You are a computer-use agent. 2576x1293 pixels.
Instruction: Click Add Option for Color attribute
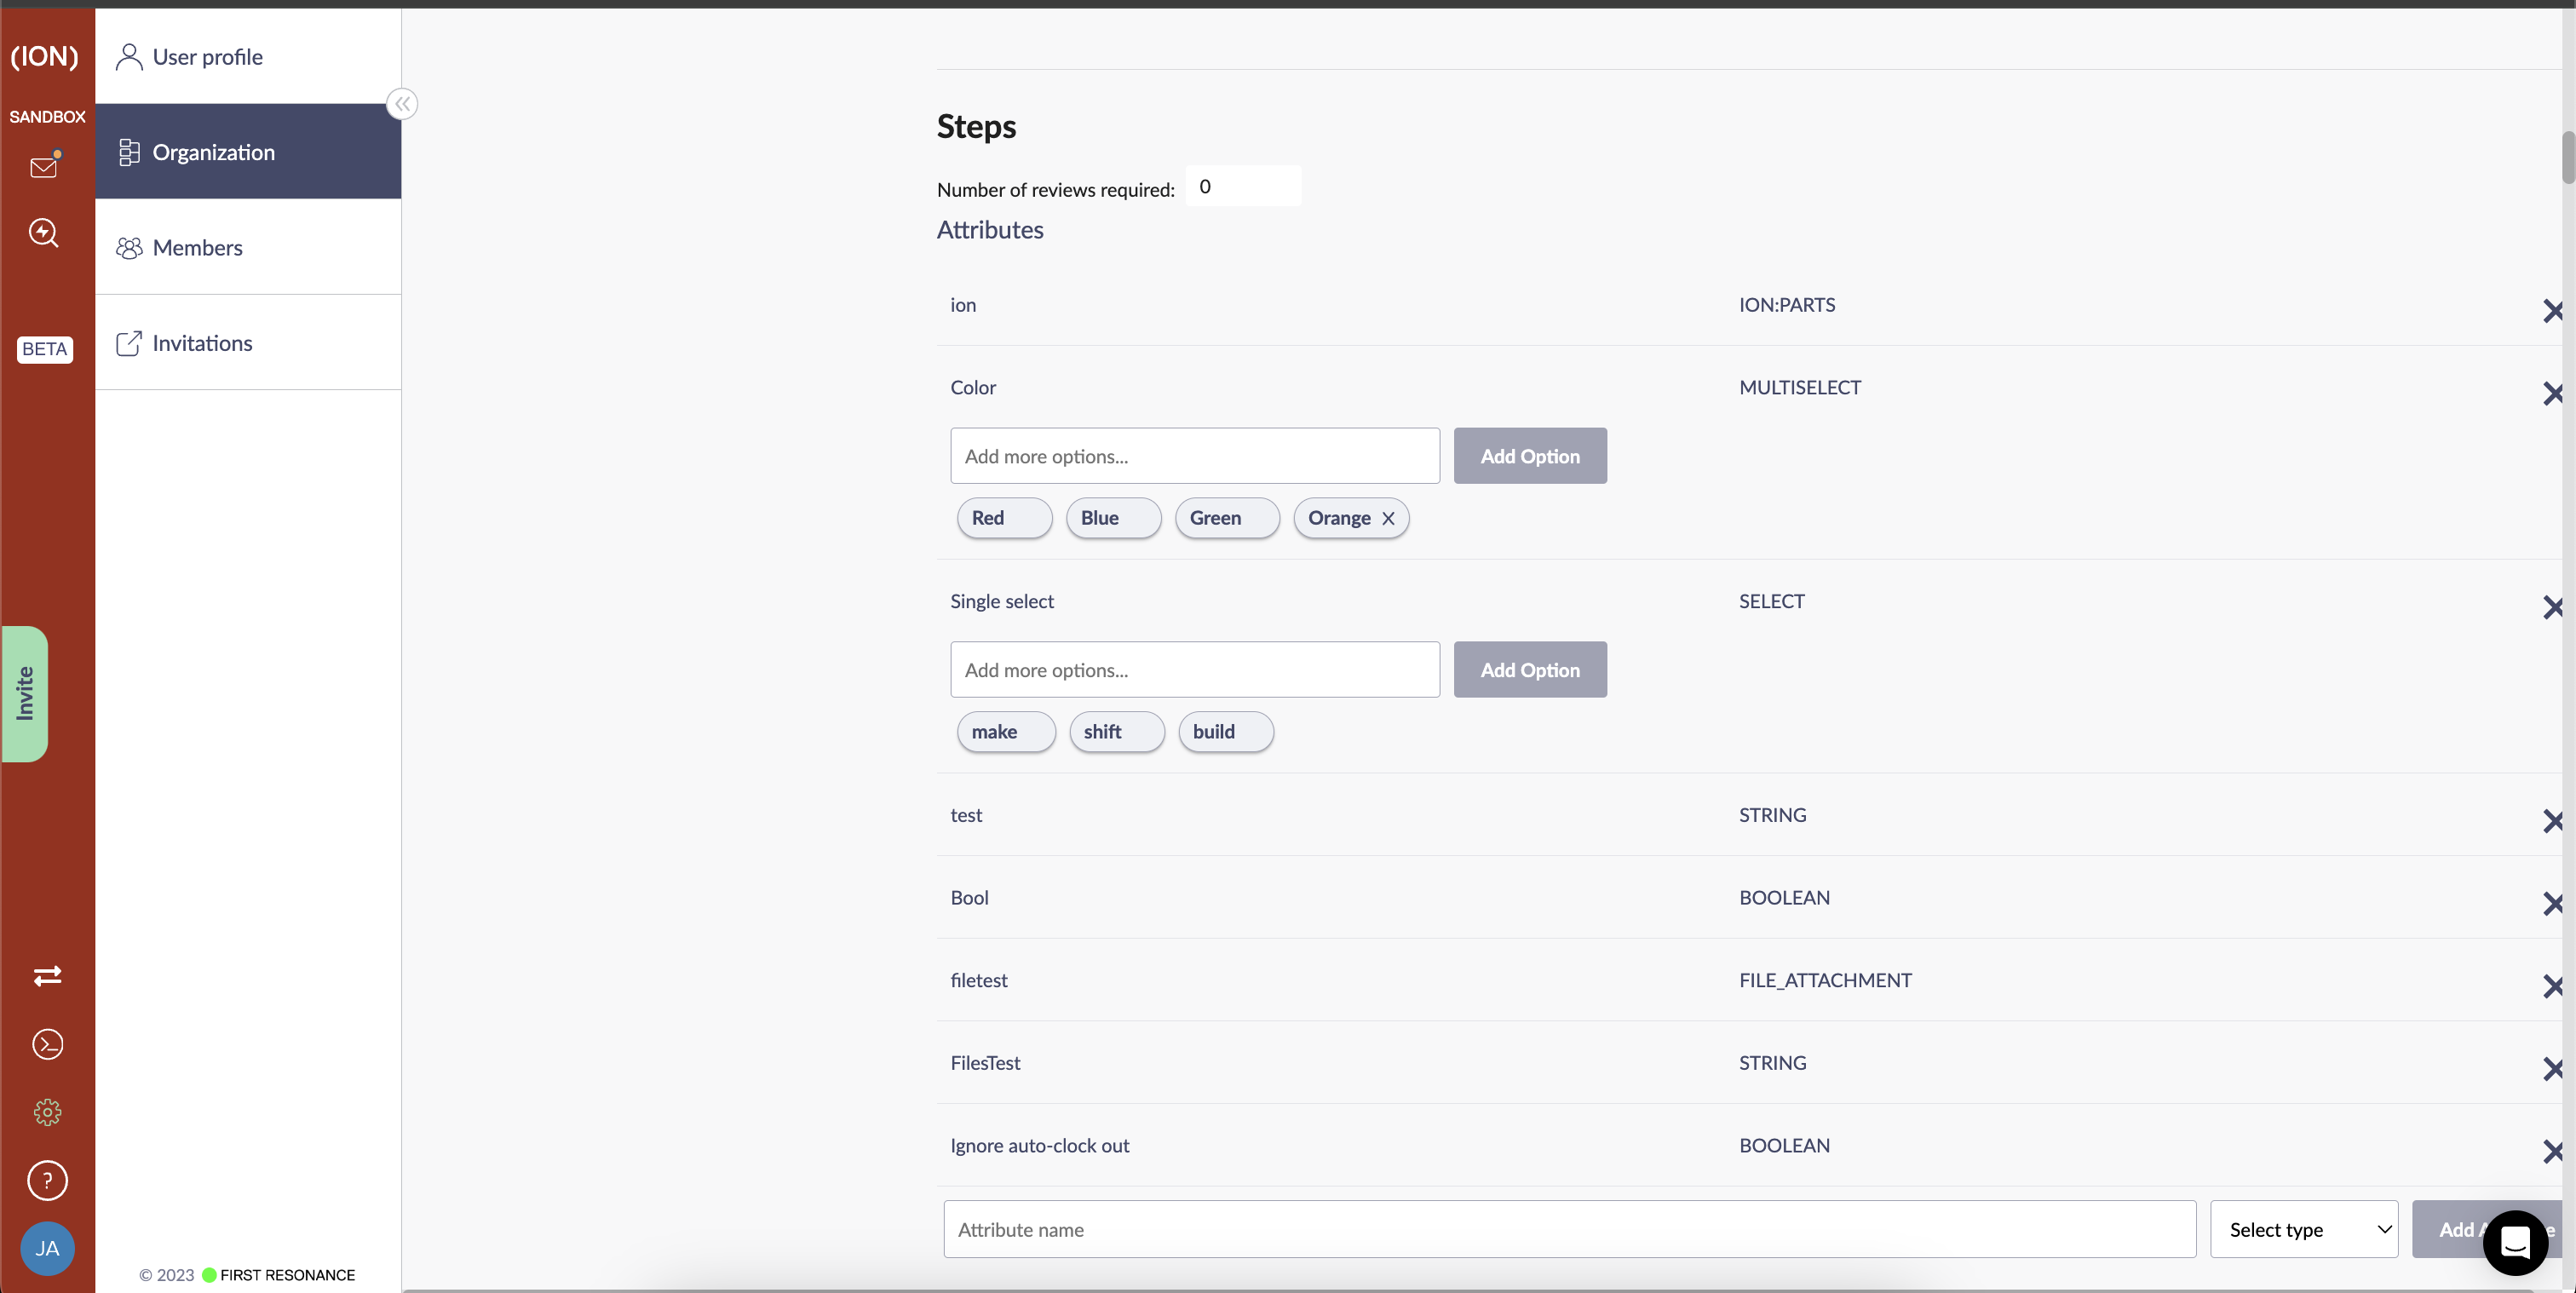(1529, 456)
